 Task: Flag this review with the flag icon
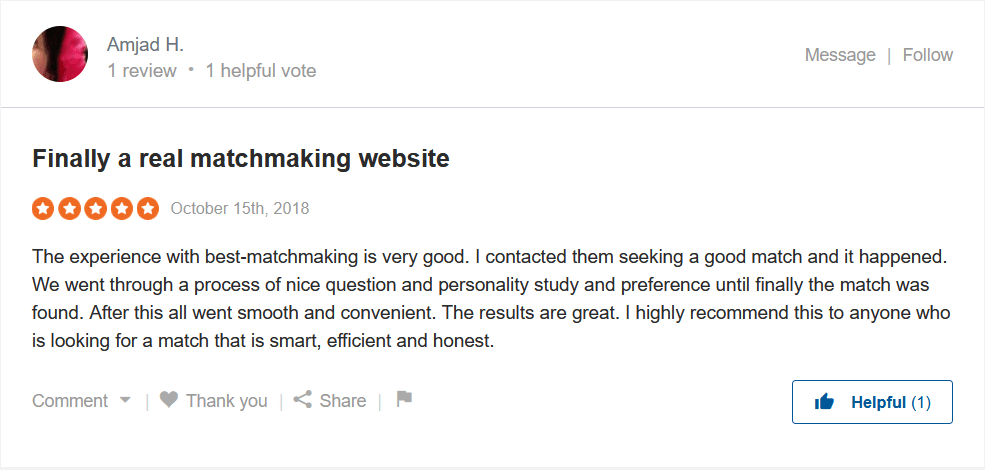404,399
